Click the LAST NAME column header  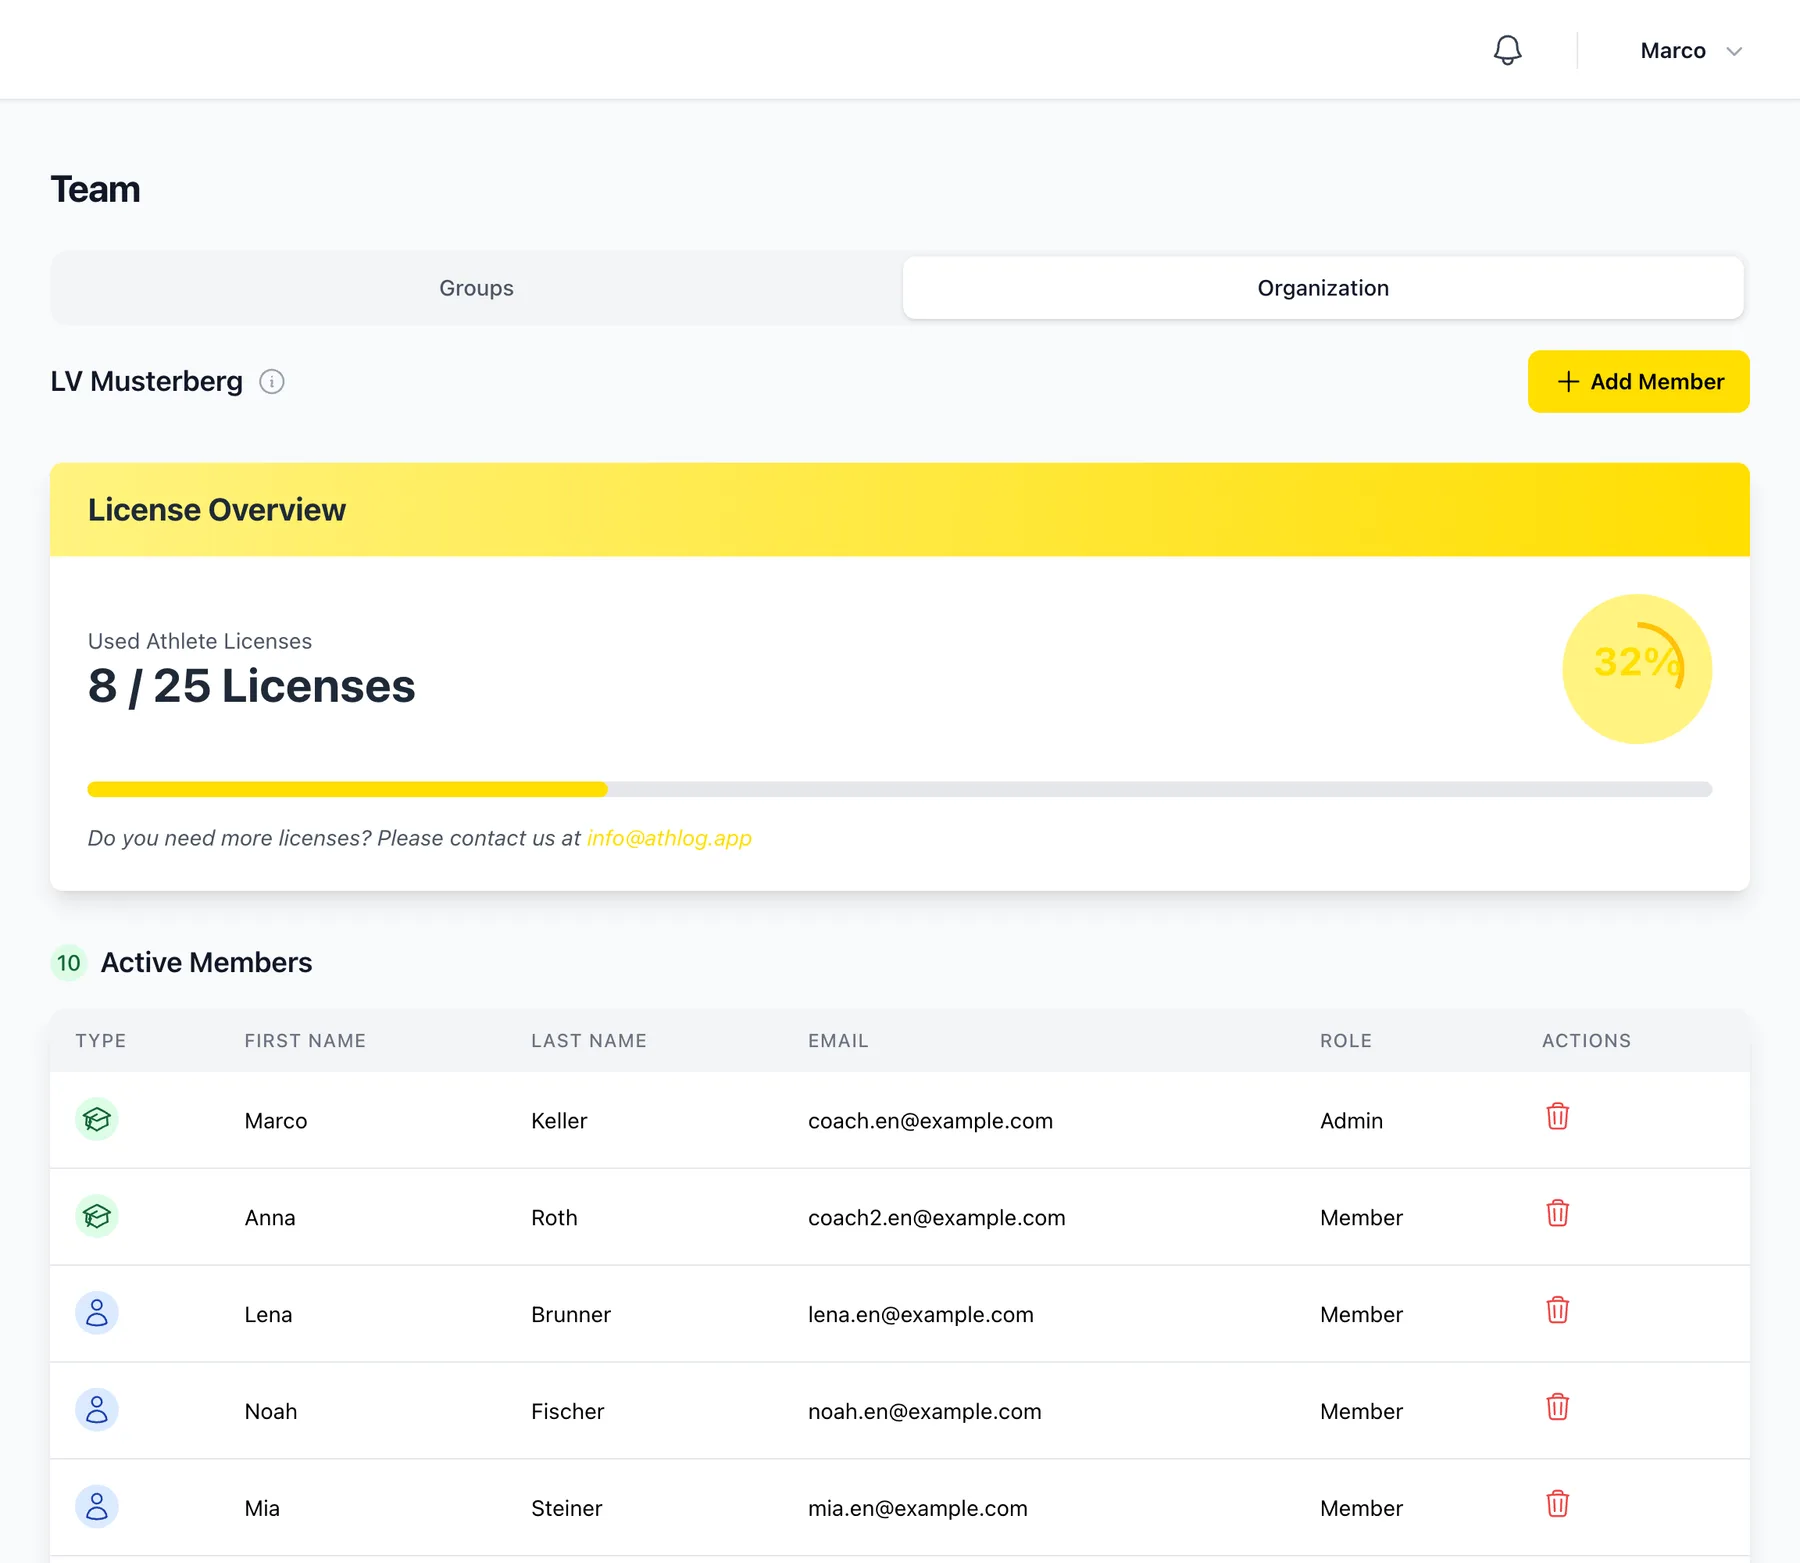pyautogui.click(x=589, y=1041)
